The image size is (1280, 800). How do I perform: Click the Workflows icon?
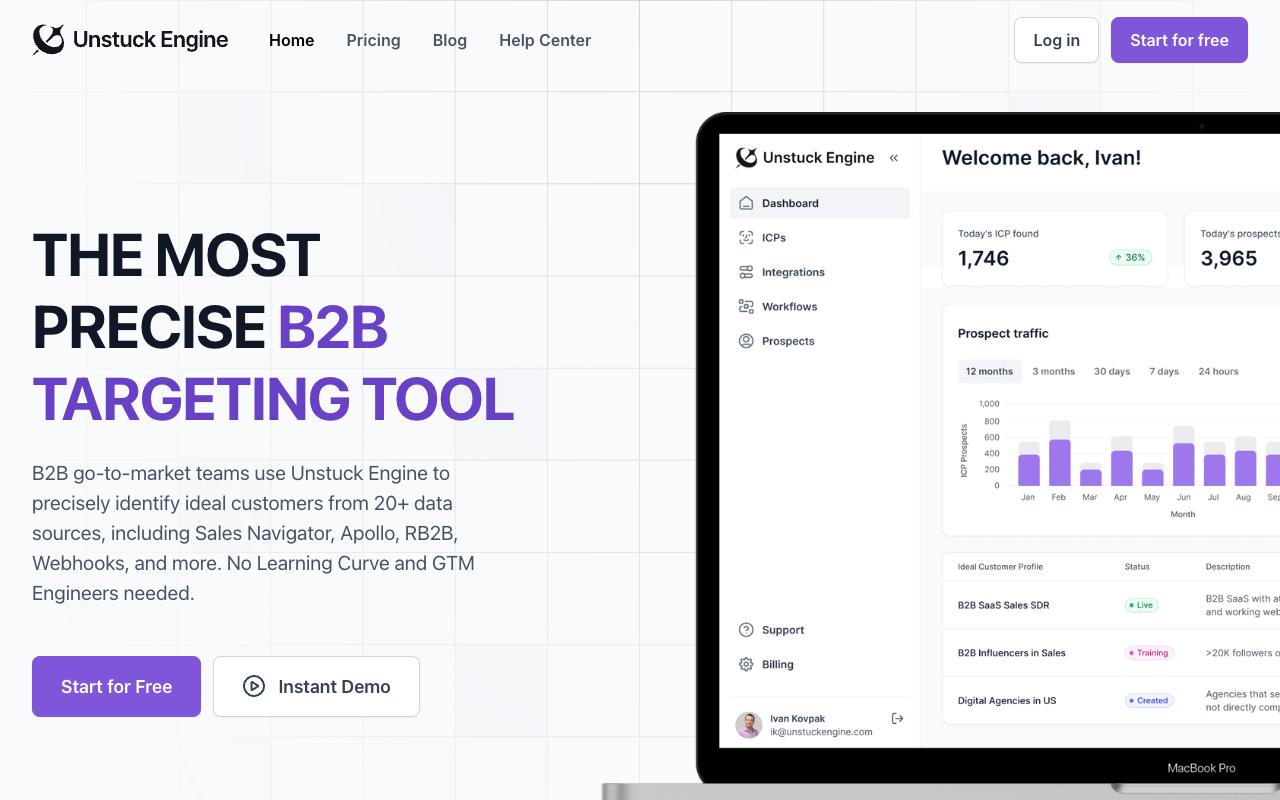[746, 307]
